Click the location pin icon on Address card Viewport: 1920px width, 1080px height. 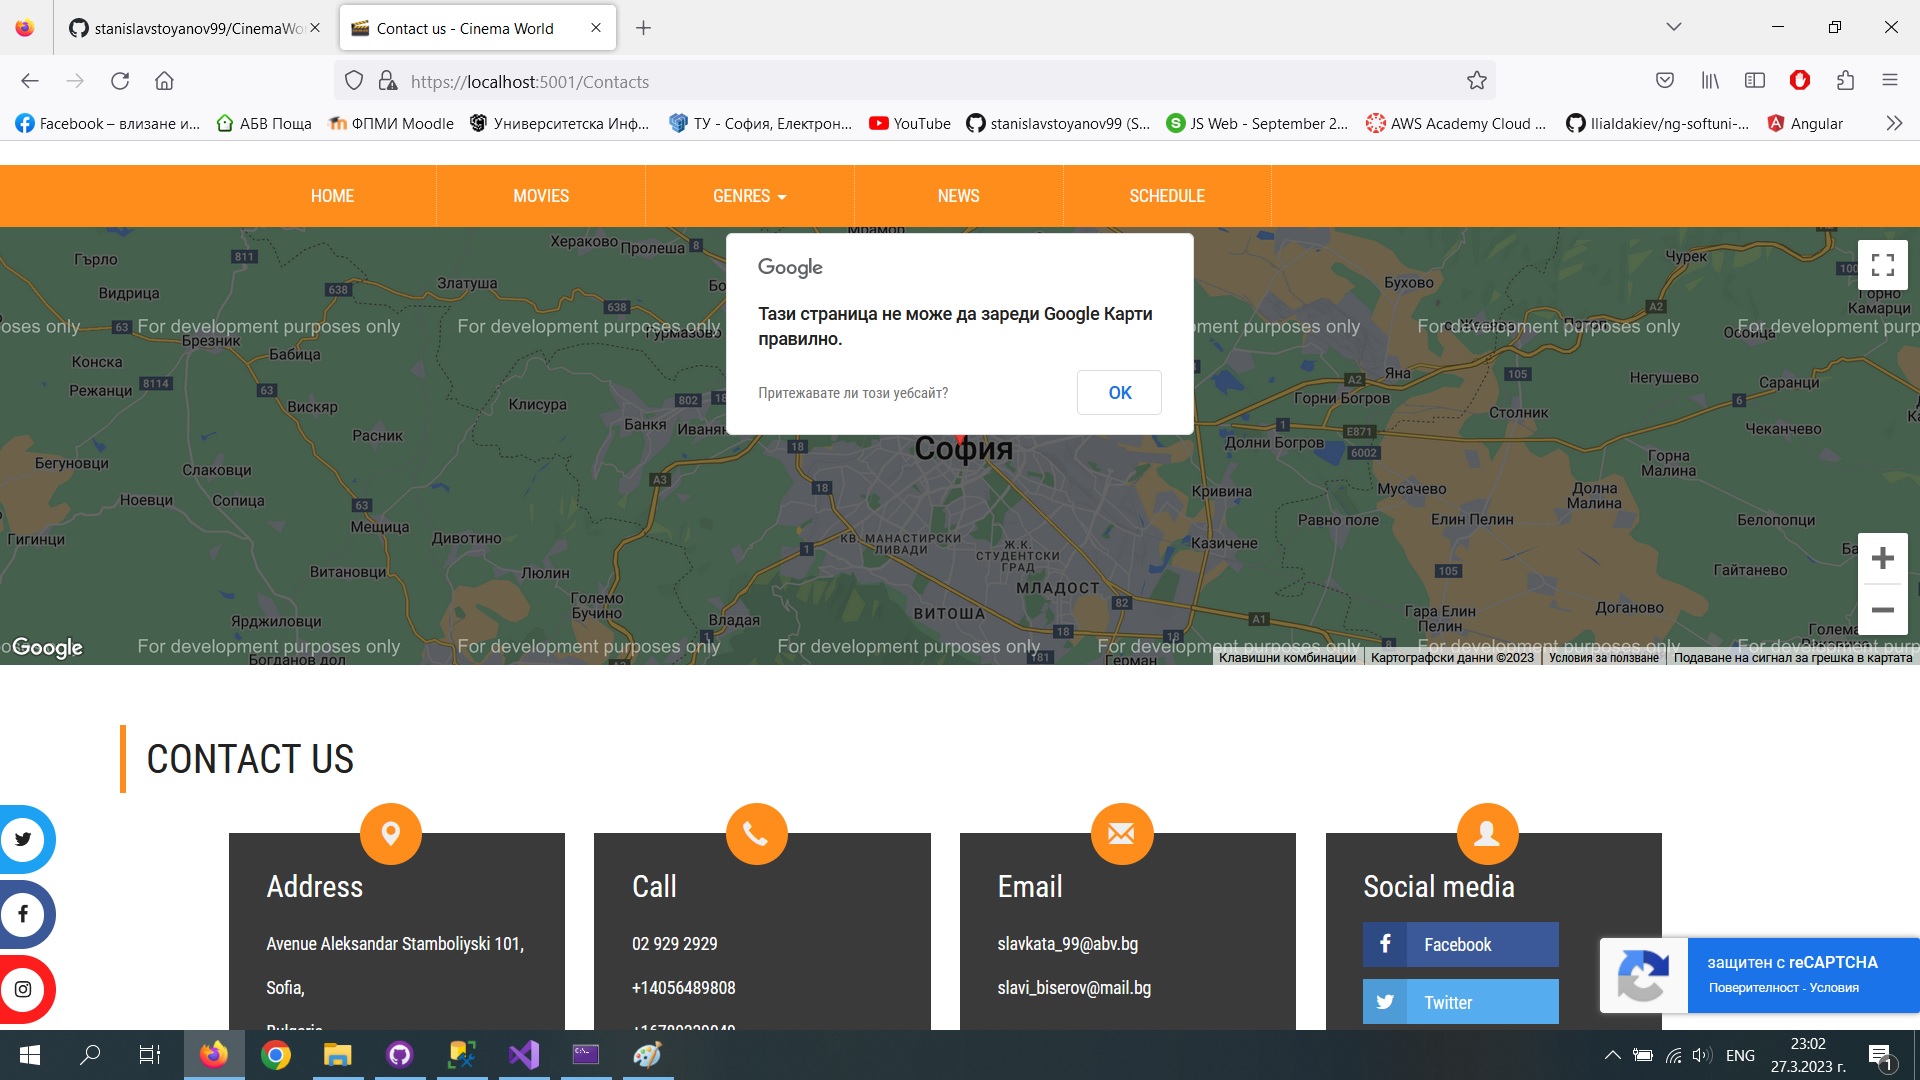click(390, 833)
